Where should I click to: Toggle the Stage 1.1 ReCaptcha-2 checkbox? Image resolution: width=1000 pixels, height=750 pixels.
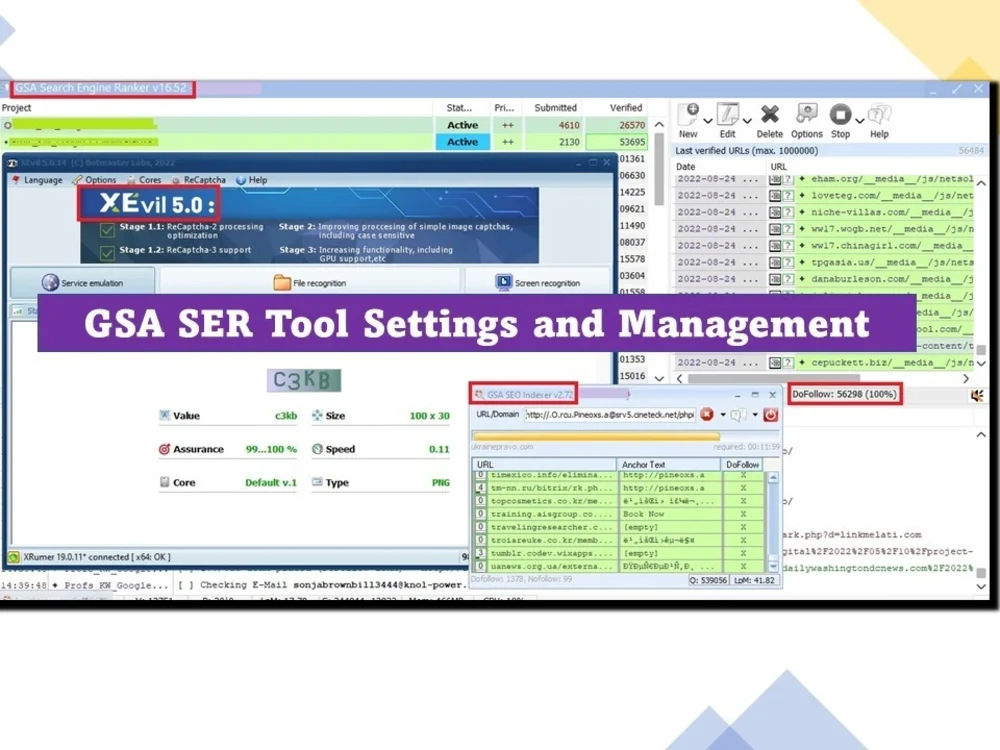(106, 227)
